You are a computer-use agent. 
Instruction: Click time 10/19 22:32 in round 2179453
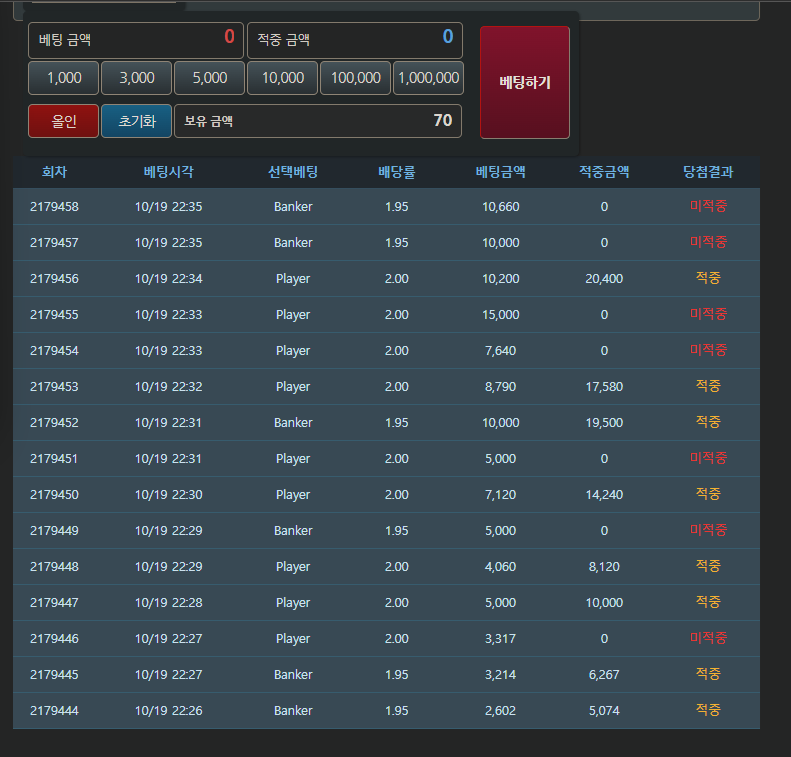pyautogui.click(x=168, y=387)
